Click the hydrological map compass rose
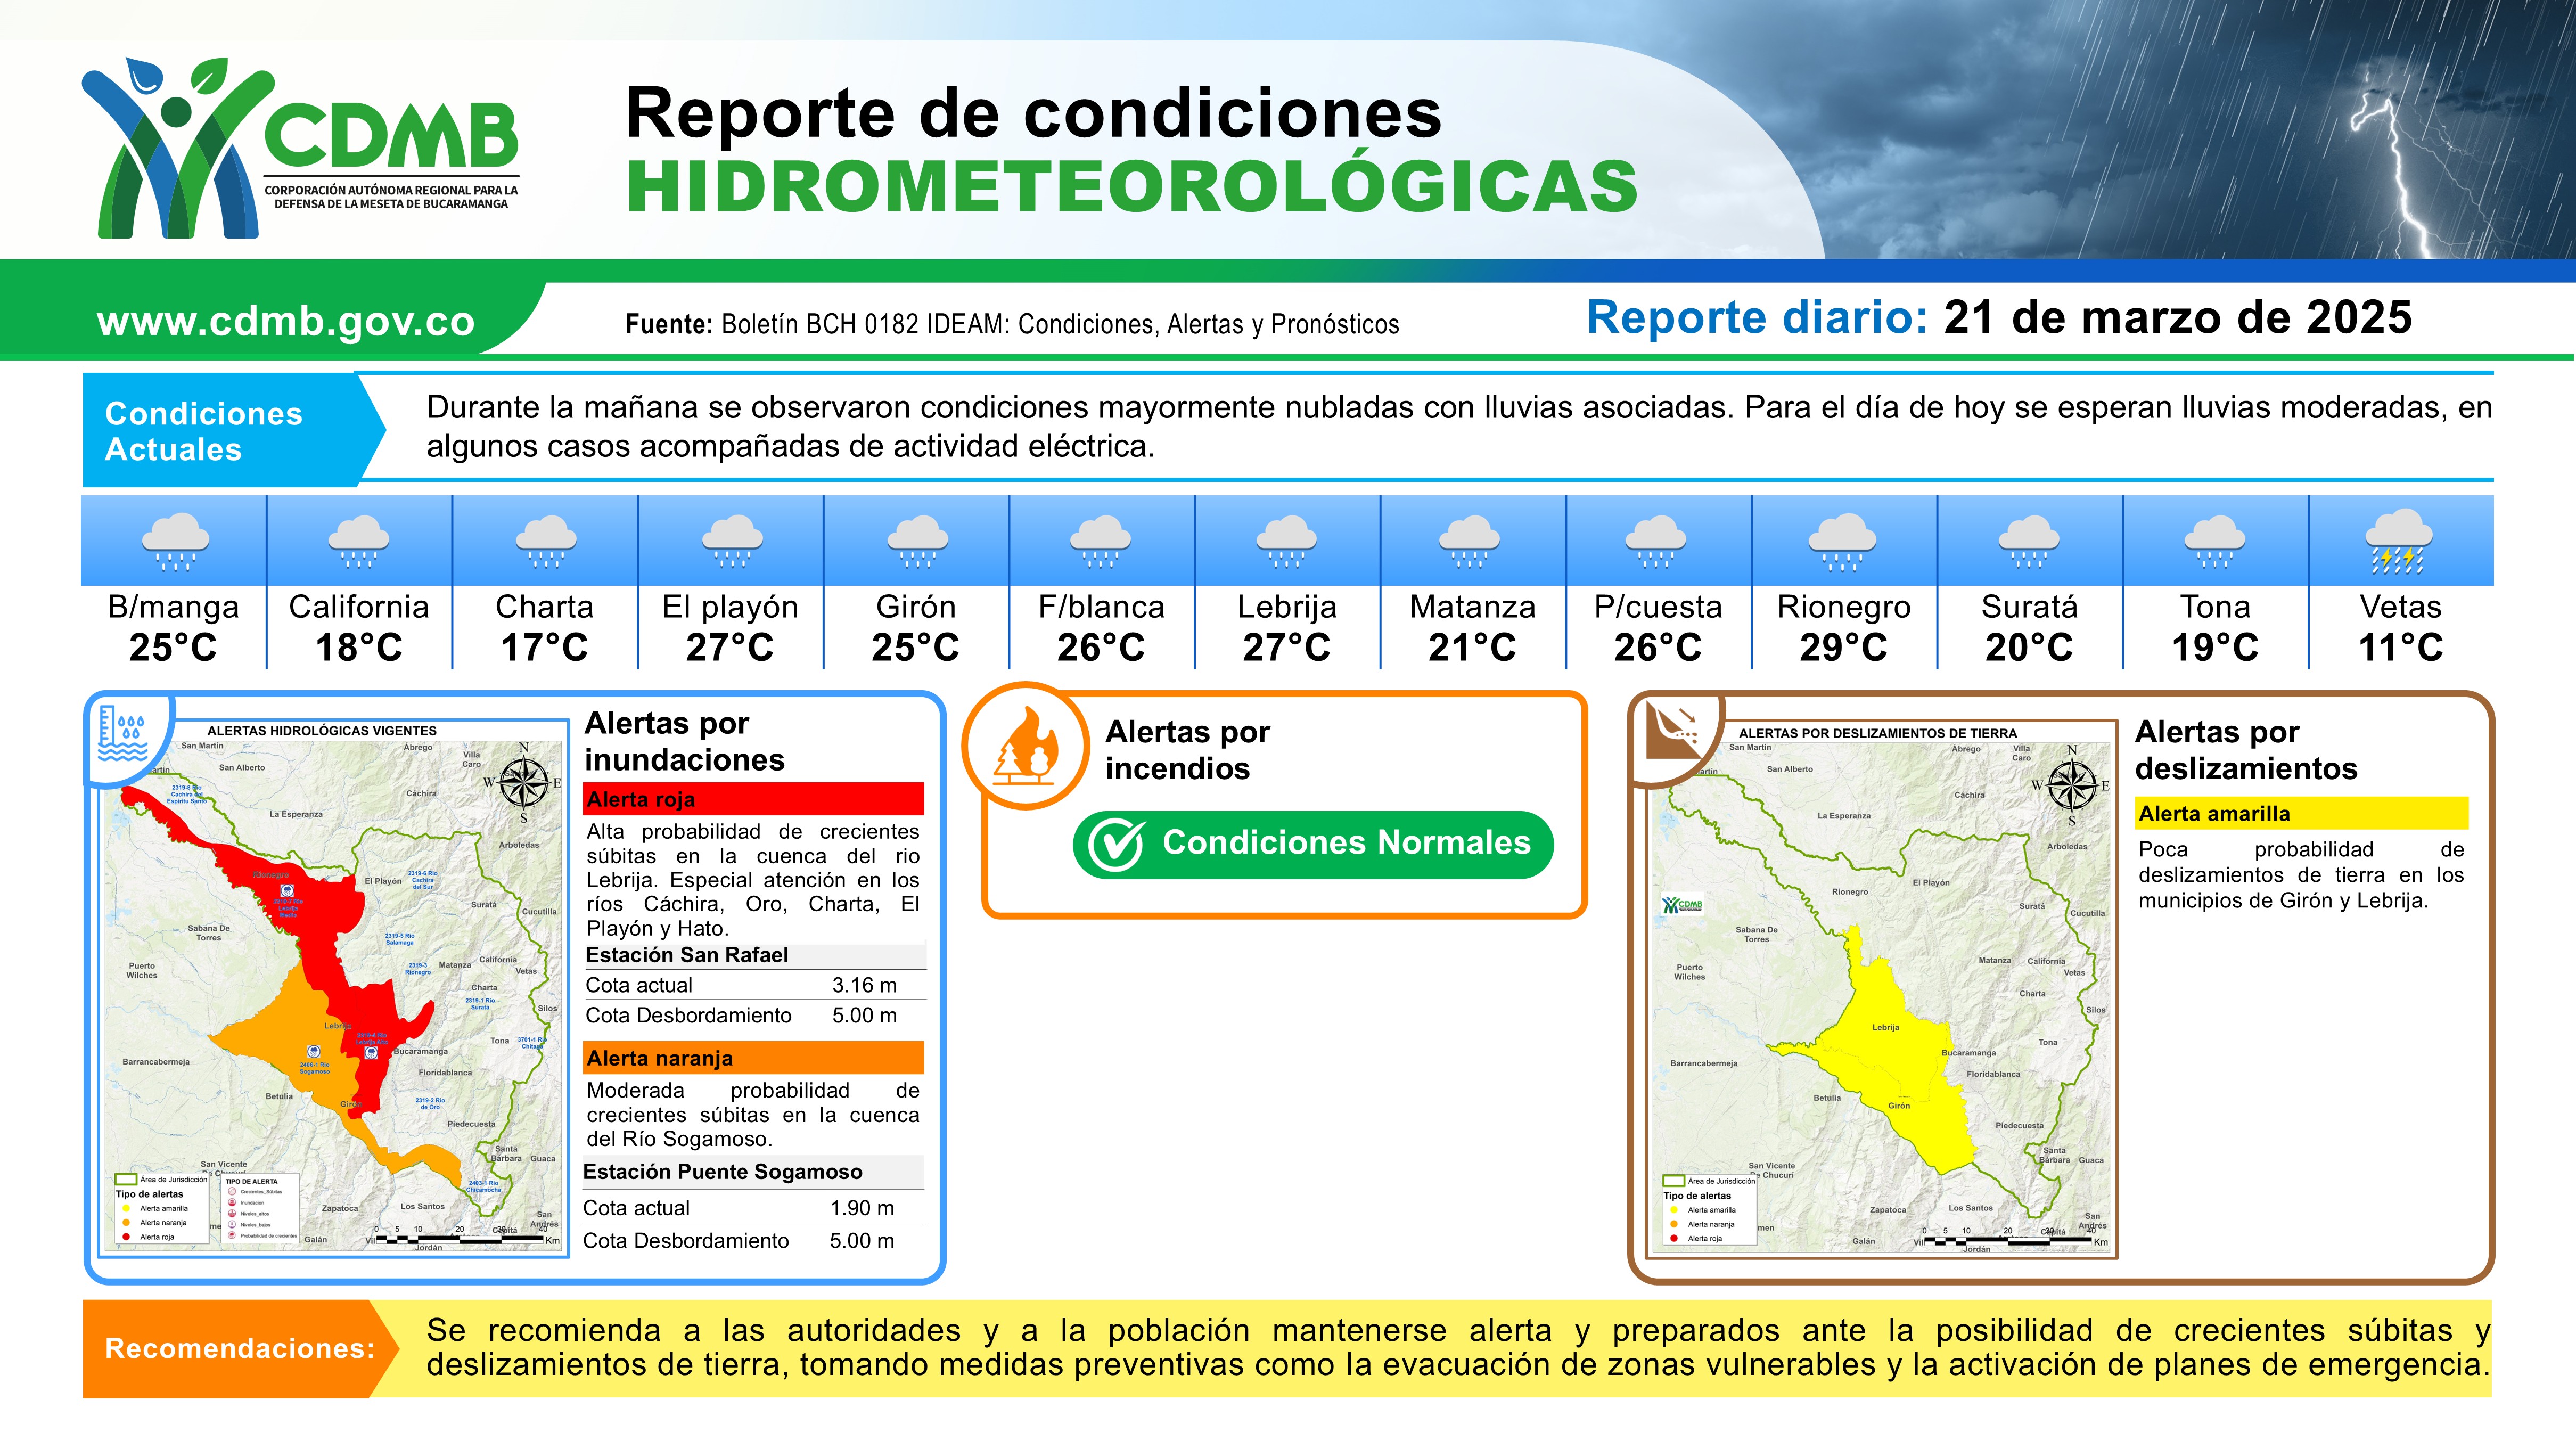Screen dimensions: 2576x1449 pyautogui.click(x=523, y=783)
